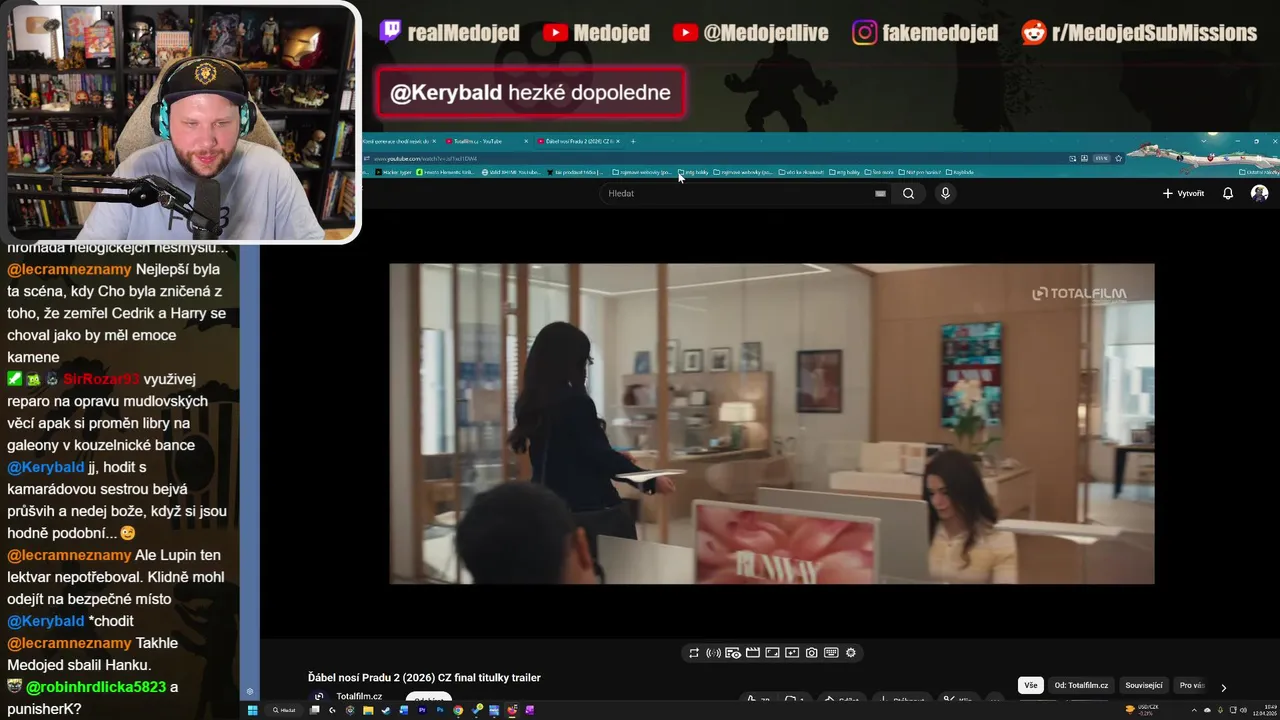Toggle the loop video icon below player

[x=694, y=653]
